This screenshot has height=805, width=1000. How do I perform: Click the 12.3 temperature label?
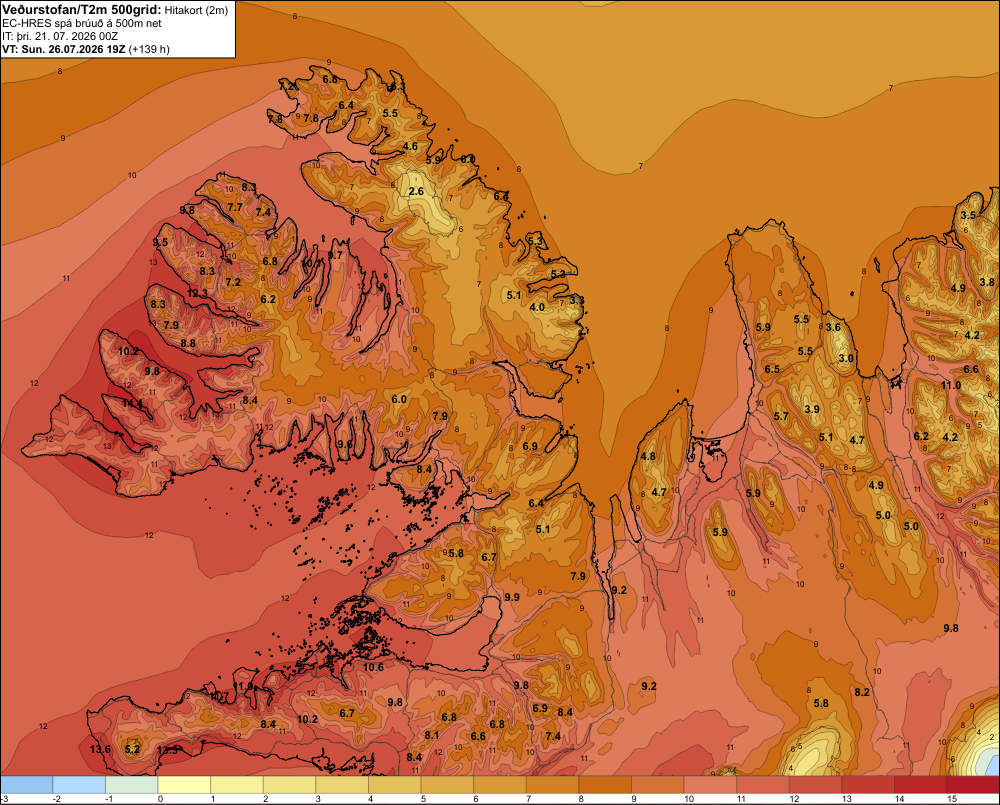[x=198, y=293]
